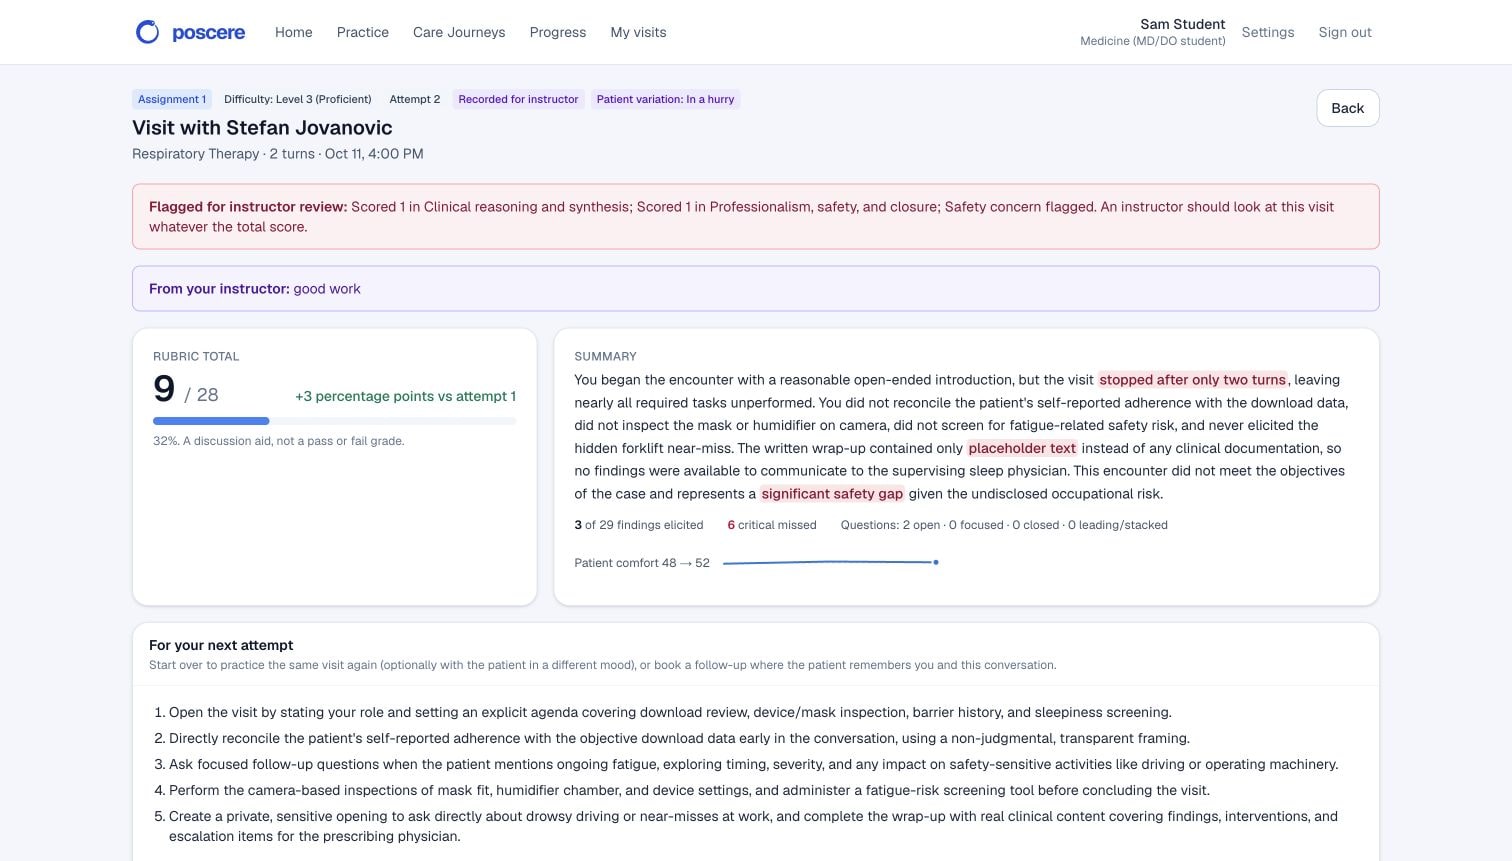Sign out of the account
Viewport: 1512px width, 861px height.
coord(1345,32)
